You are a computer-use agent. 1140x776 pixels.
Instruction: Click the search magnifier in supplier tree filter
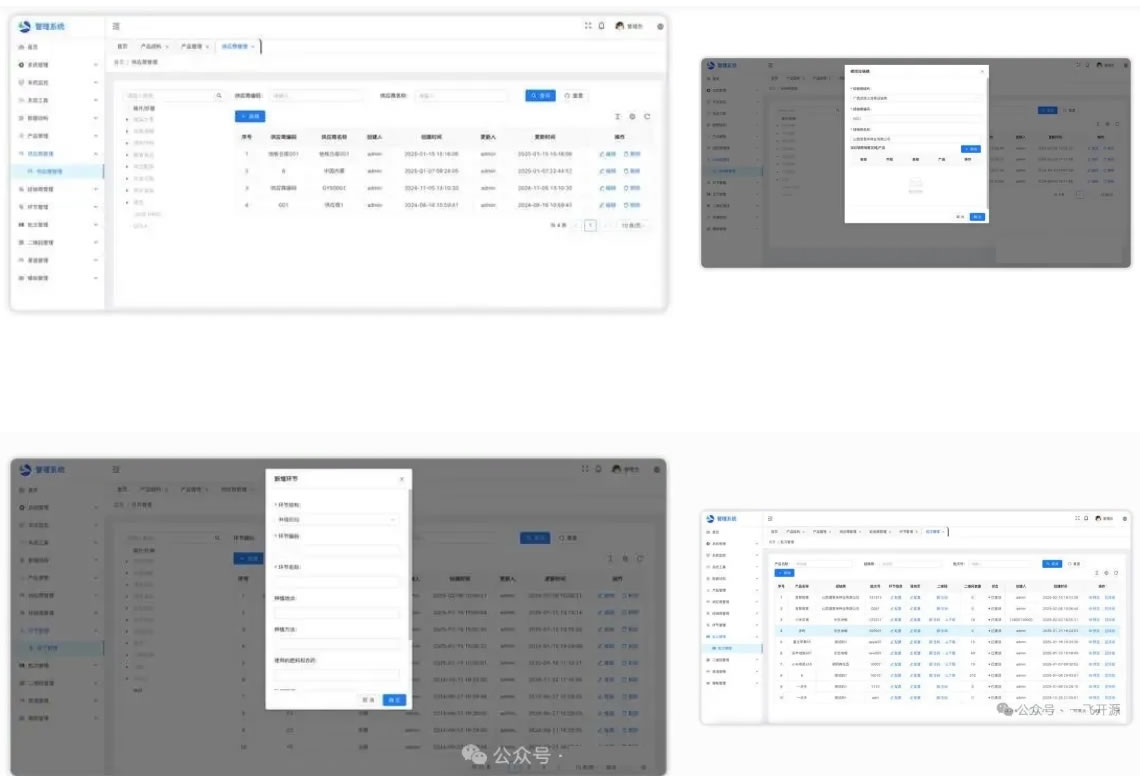coord(219,96)
